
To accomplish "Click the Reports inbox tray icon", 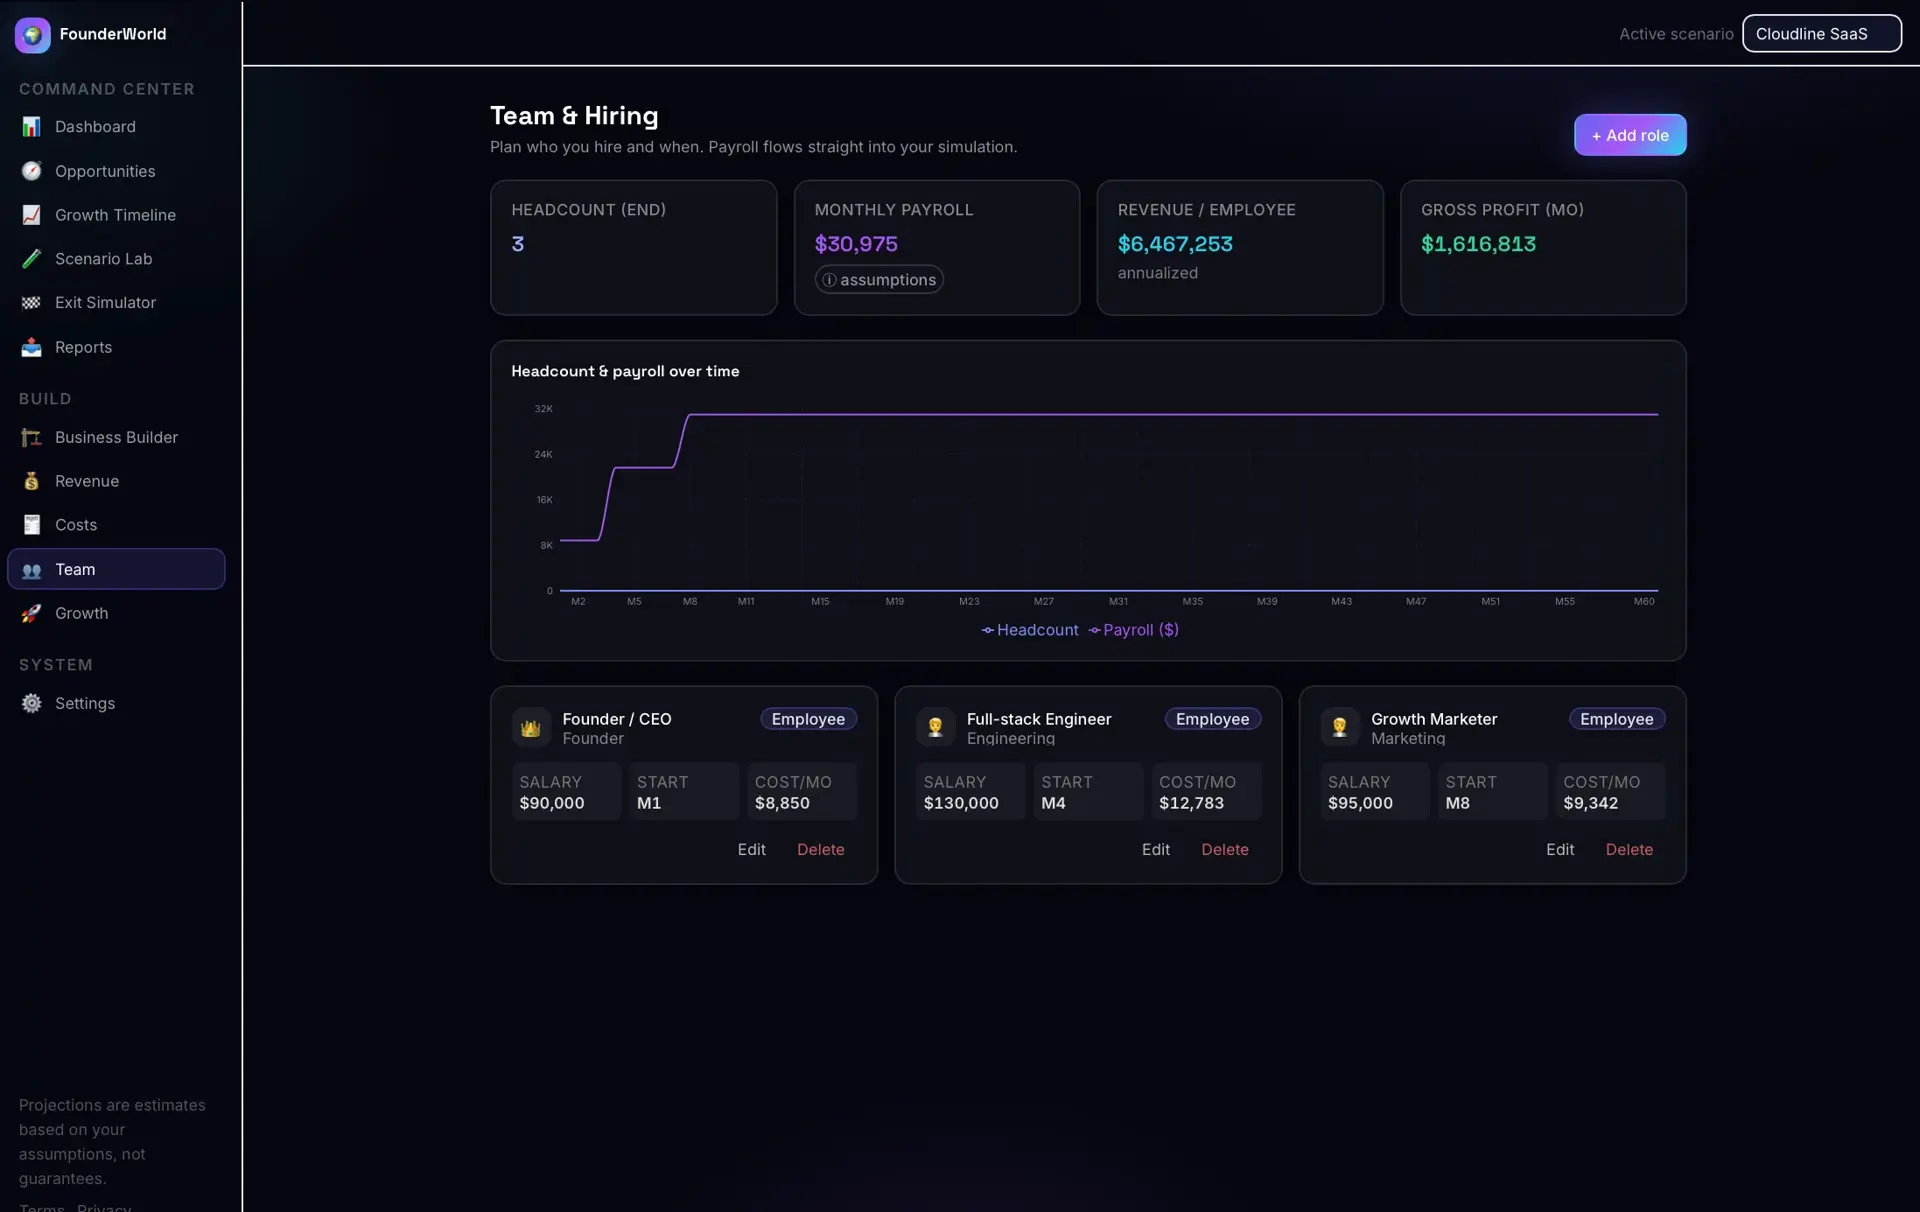I will coord(32,347).
